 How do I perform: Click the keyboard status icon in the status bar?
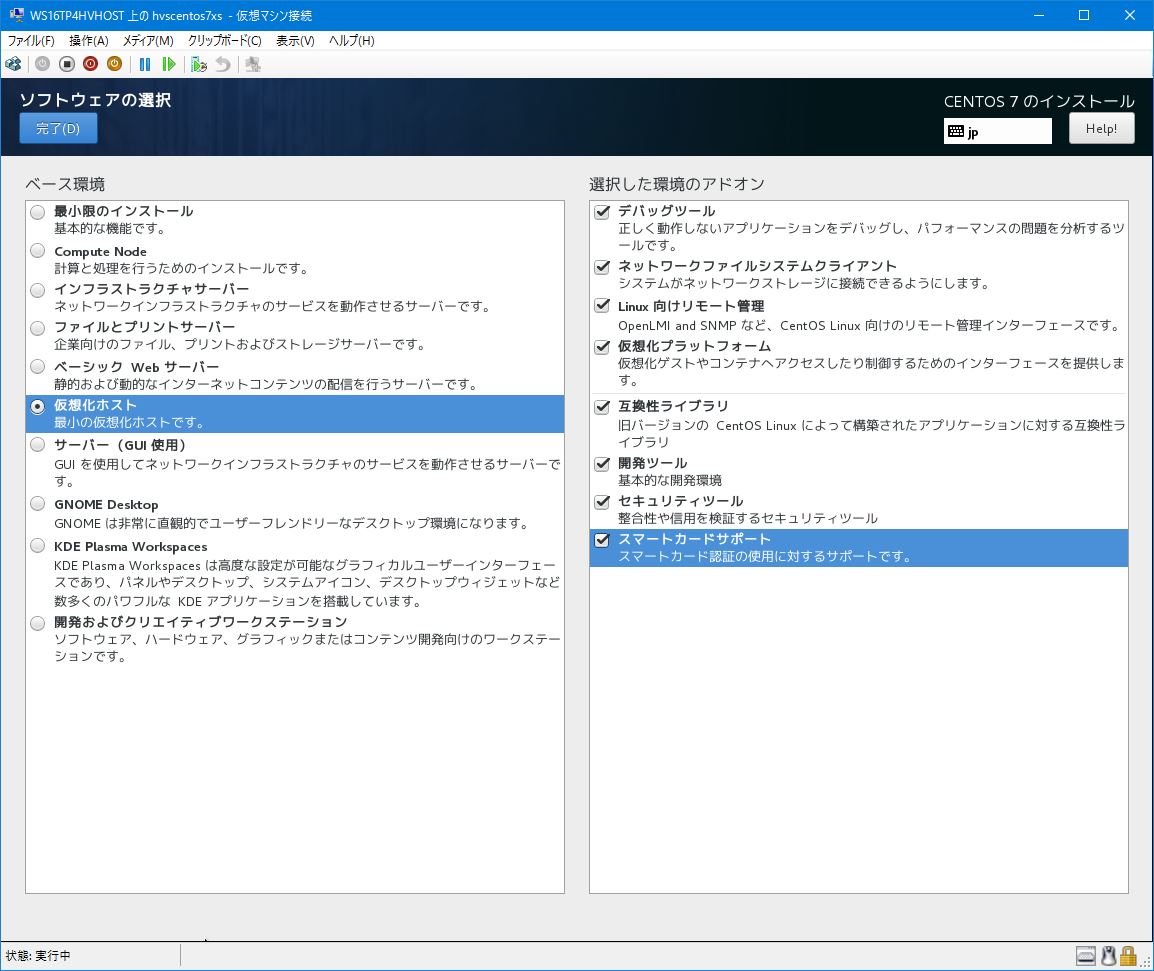1086,956
